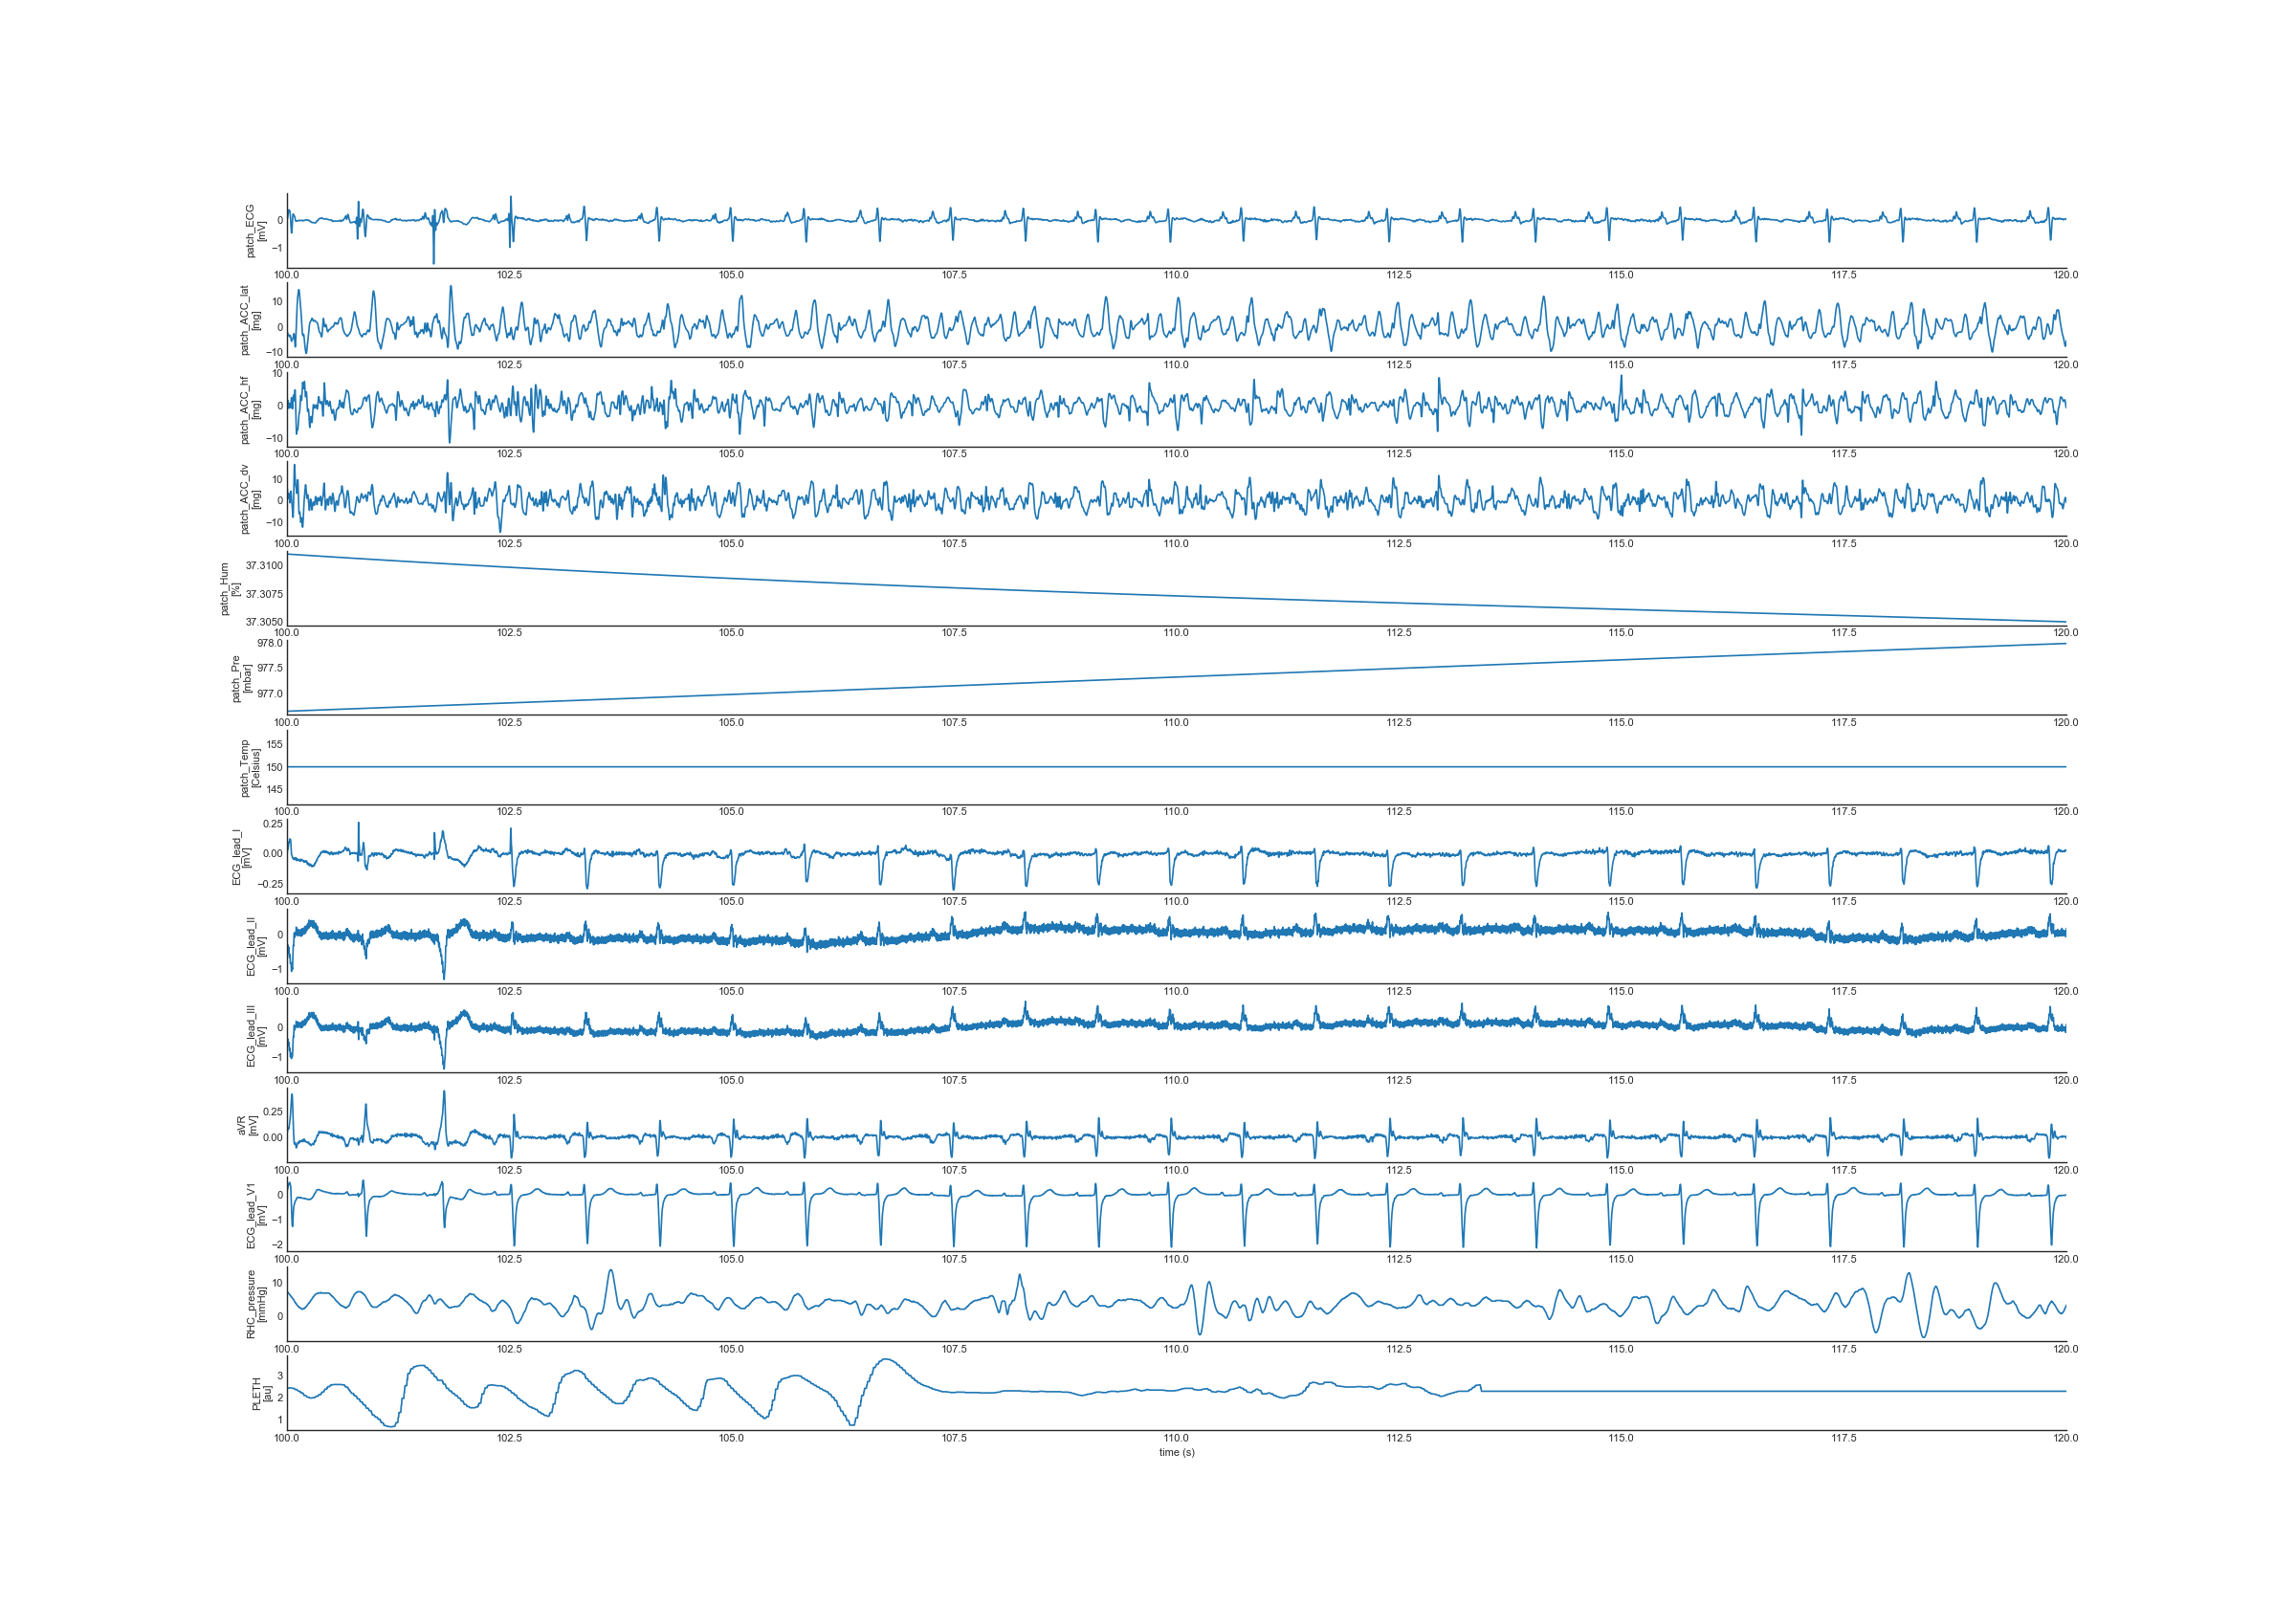Click the 37.3100 tick on humidity plot
2296x1607 pixels.
click(x=264, y=566)
